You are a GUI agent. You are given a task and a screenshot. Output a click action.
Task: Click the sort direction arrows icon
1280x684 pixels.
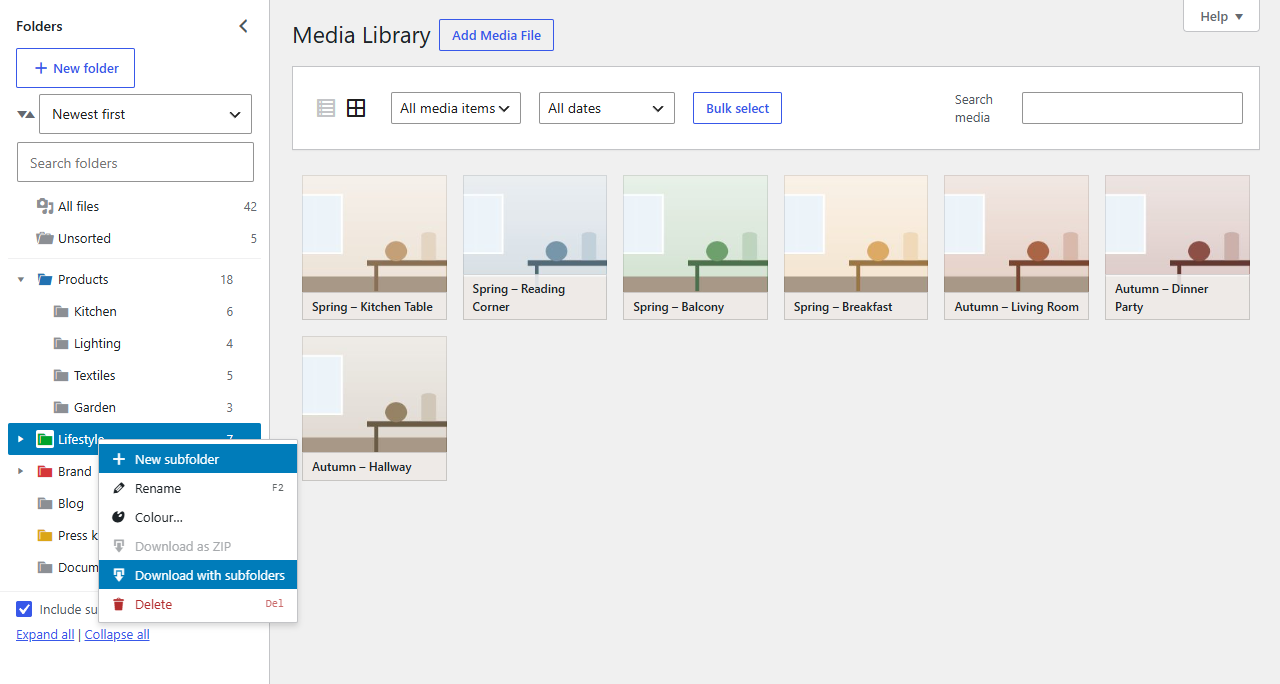(x=26, y=114)
